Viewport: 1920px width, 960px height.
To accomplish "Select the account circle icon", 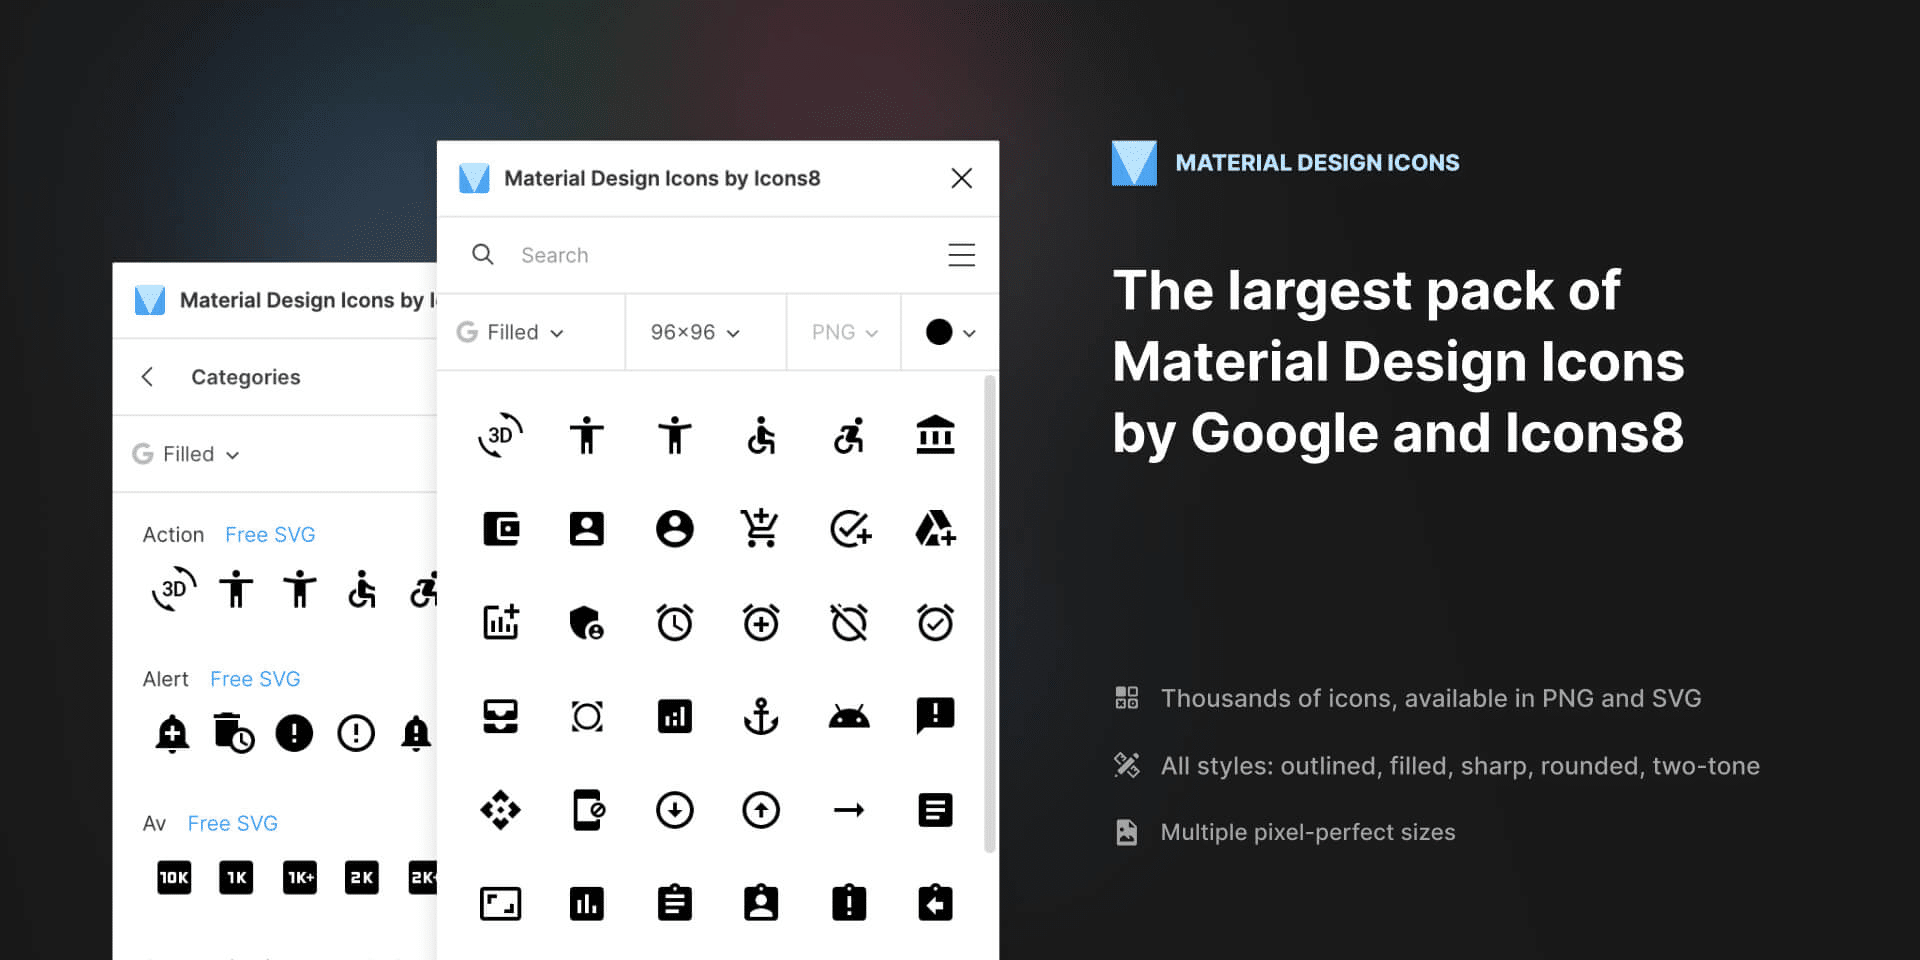I will [x=675, y=528].
